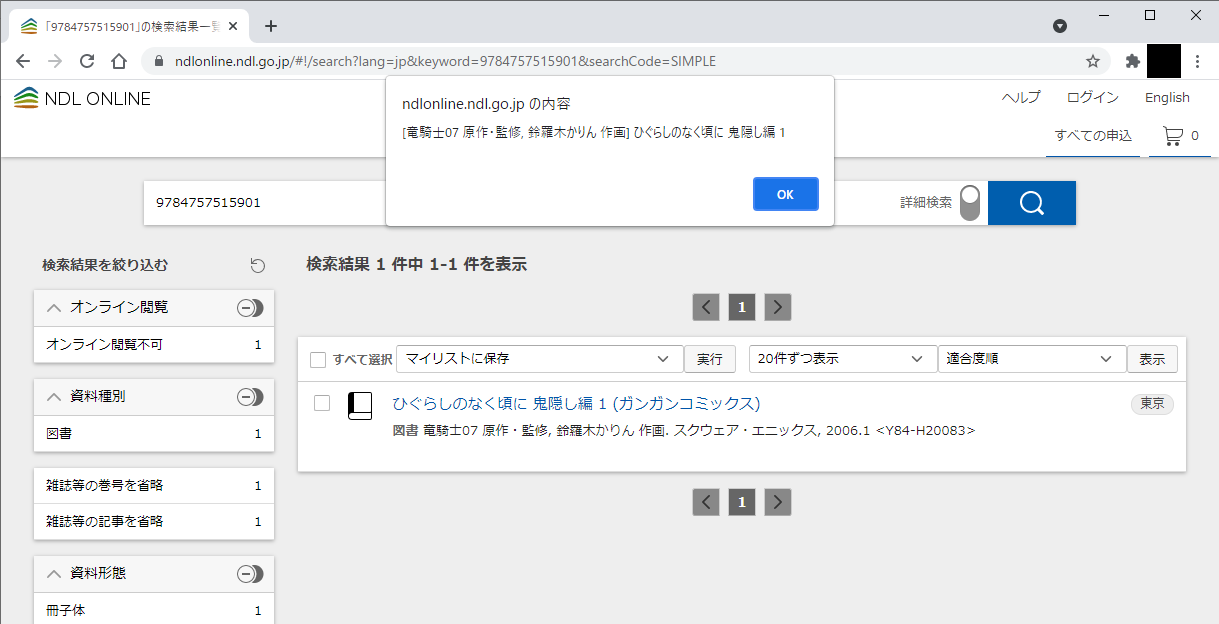This screenshot has height=624, width=1219.
Task: Click the book icon of the result
Action: click(359, 405)
